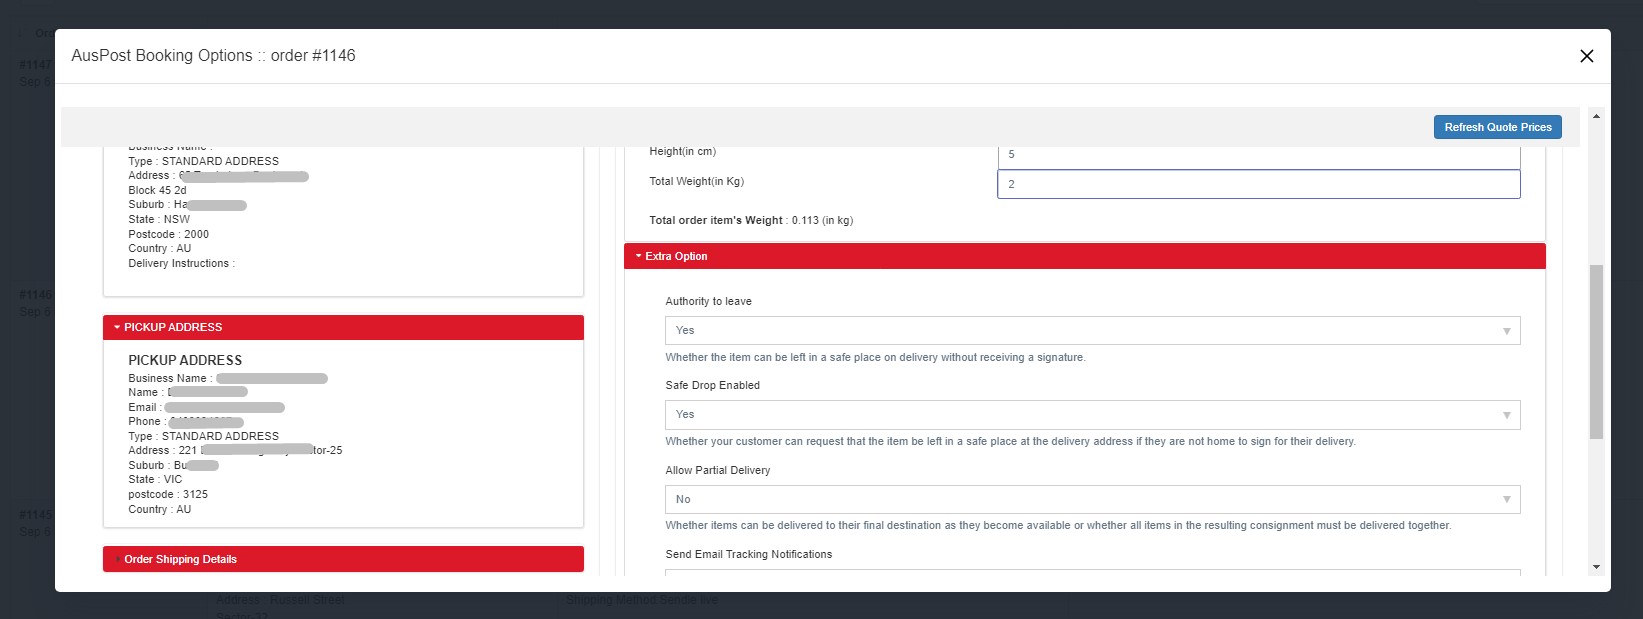Open the Authority to leave dropdown

coord(1092,331)
